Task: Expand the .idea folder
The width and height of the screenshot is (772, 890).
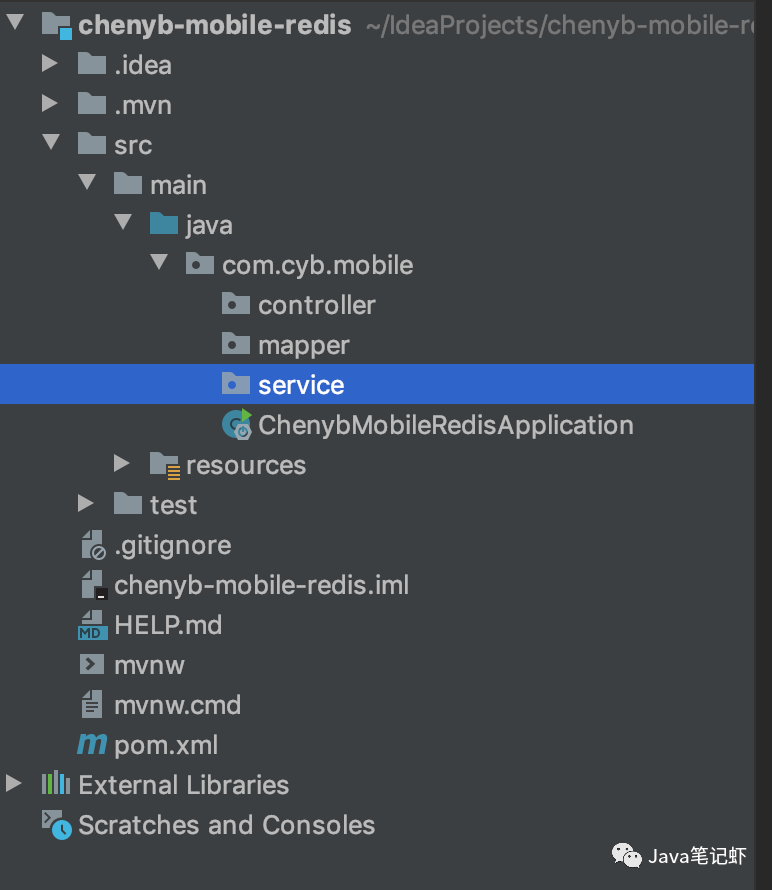Action: (x=50, y=64)
